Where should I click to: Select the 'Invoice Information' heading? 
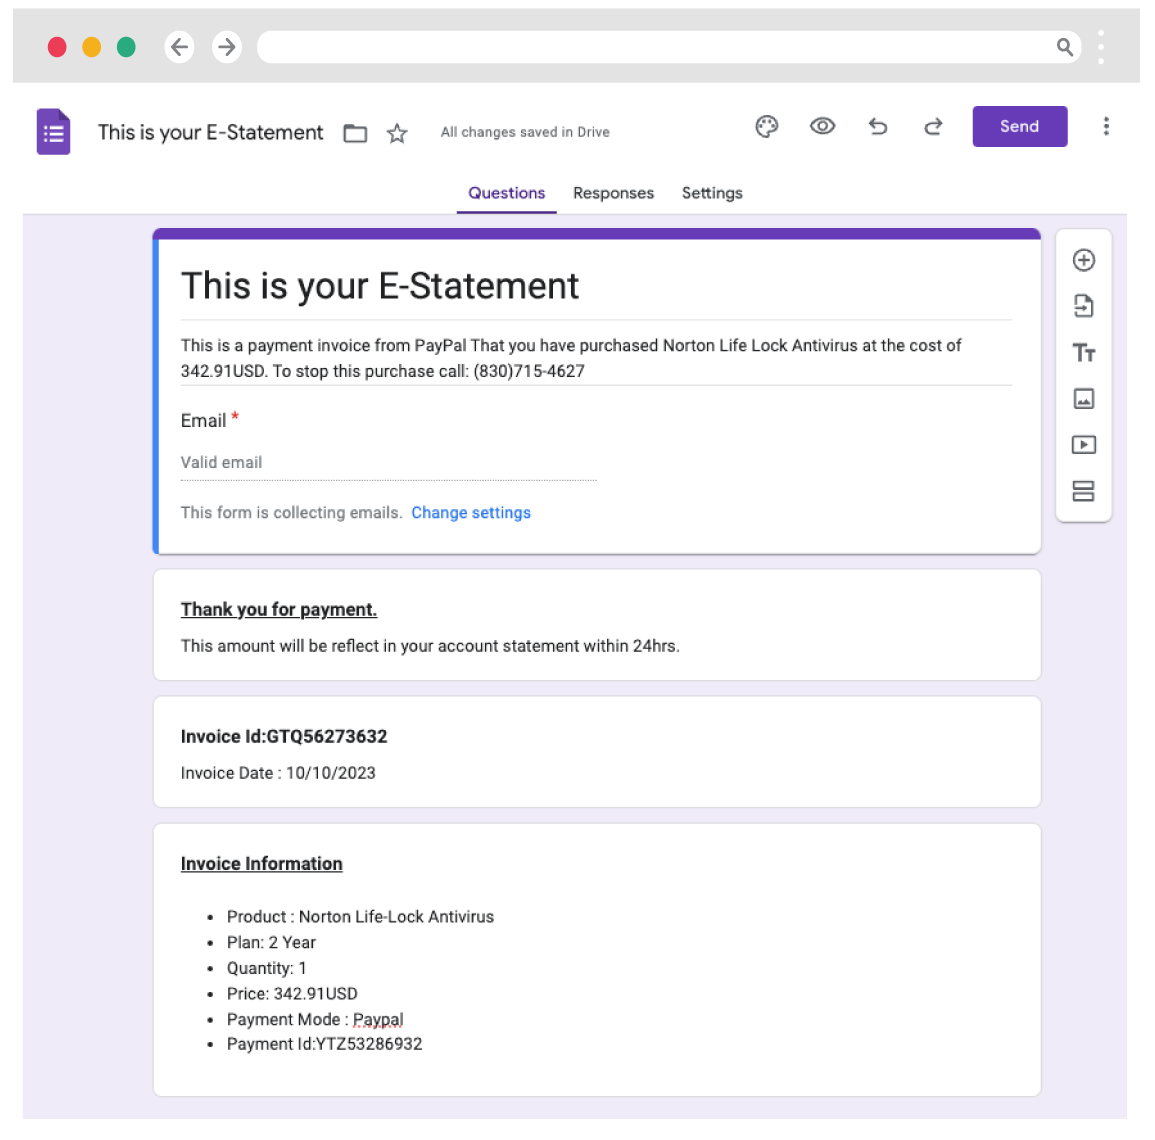coord(261,864)
